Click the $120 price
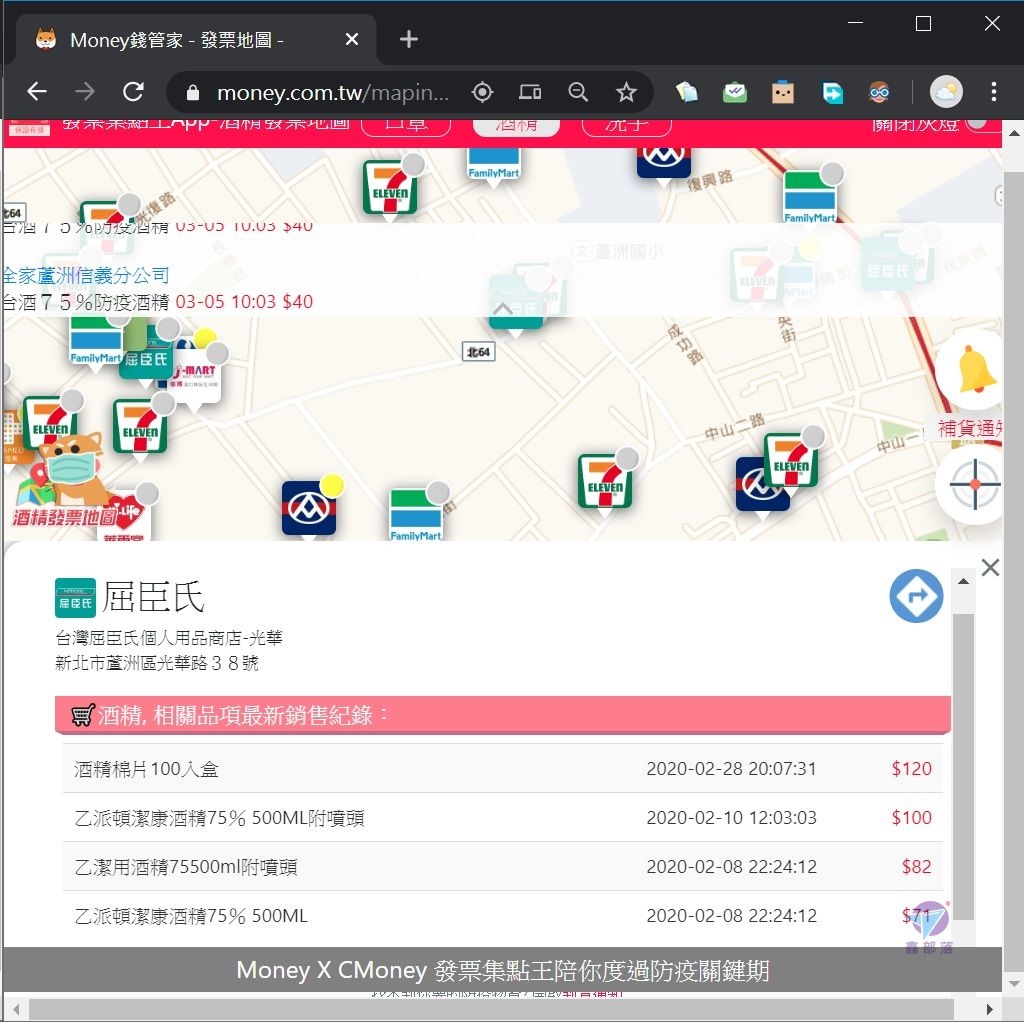 912,769
